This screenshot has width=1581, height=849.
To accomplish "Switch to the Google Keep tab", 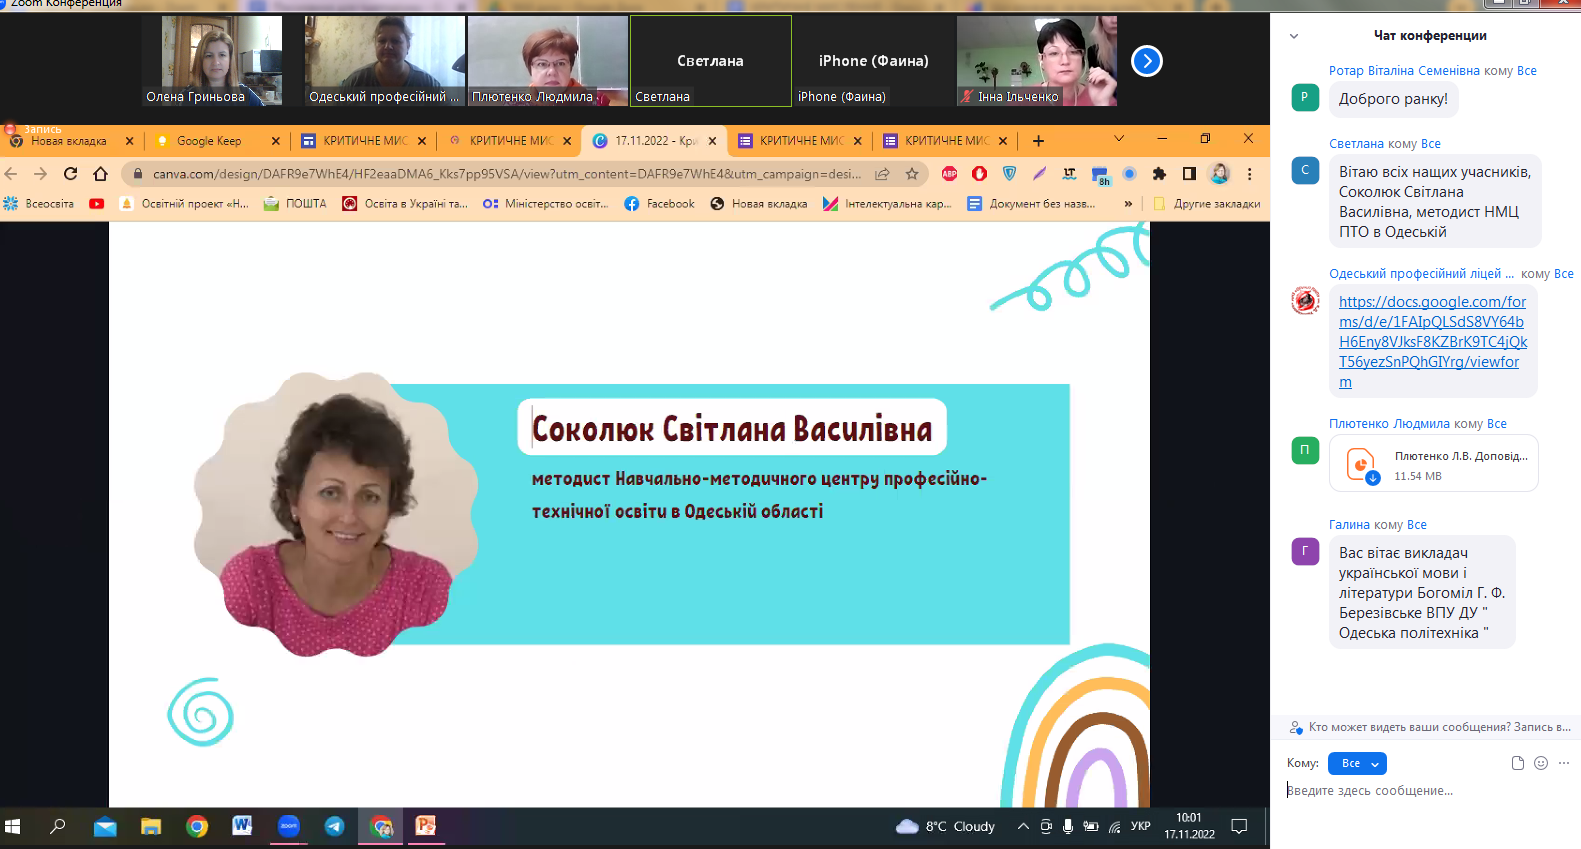I will coord(209,141).
